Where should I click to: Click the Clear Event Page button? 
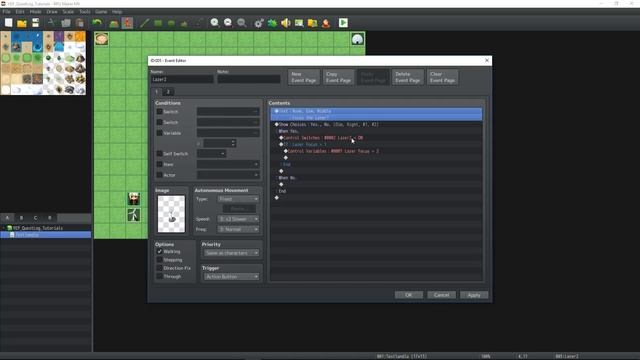coord(442,77)
